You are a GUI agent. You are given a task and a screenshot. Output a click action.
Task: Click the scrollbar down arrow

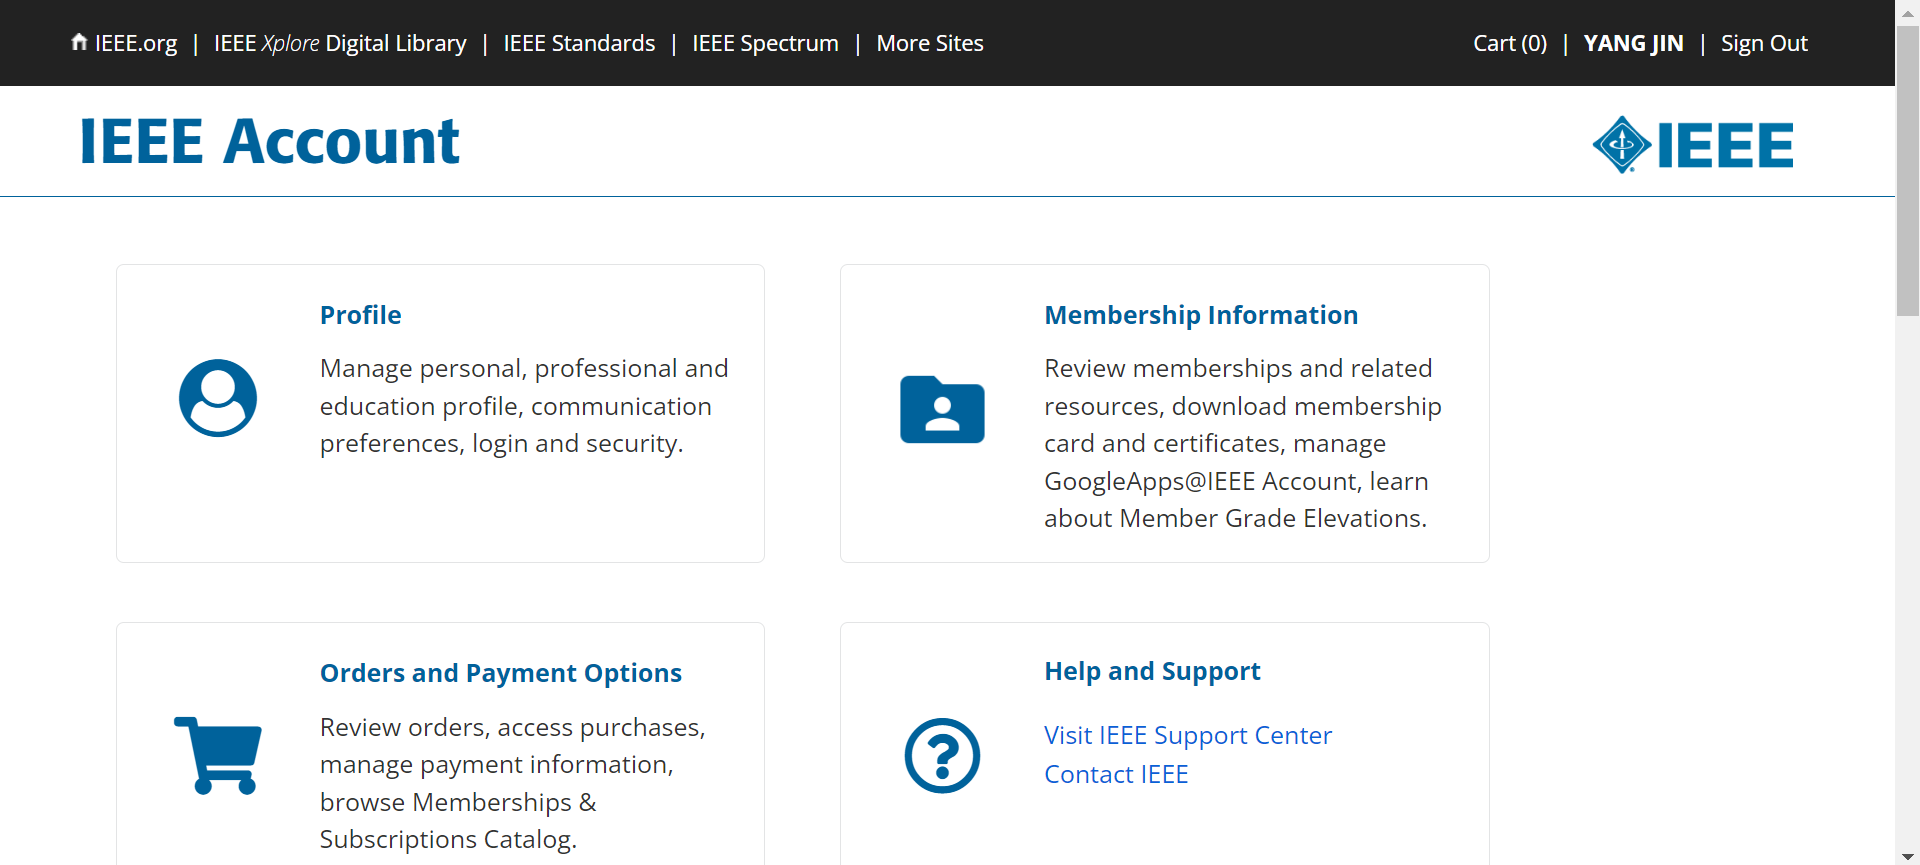tap(1908, 856)
